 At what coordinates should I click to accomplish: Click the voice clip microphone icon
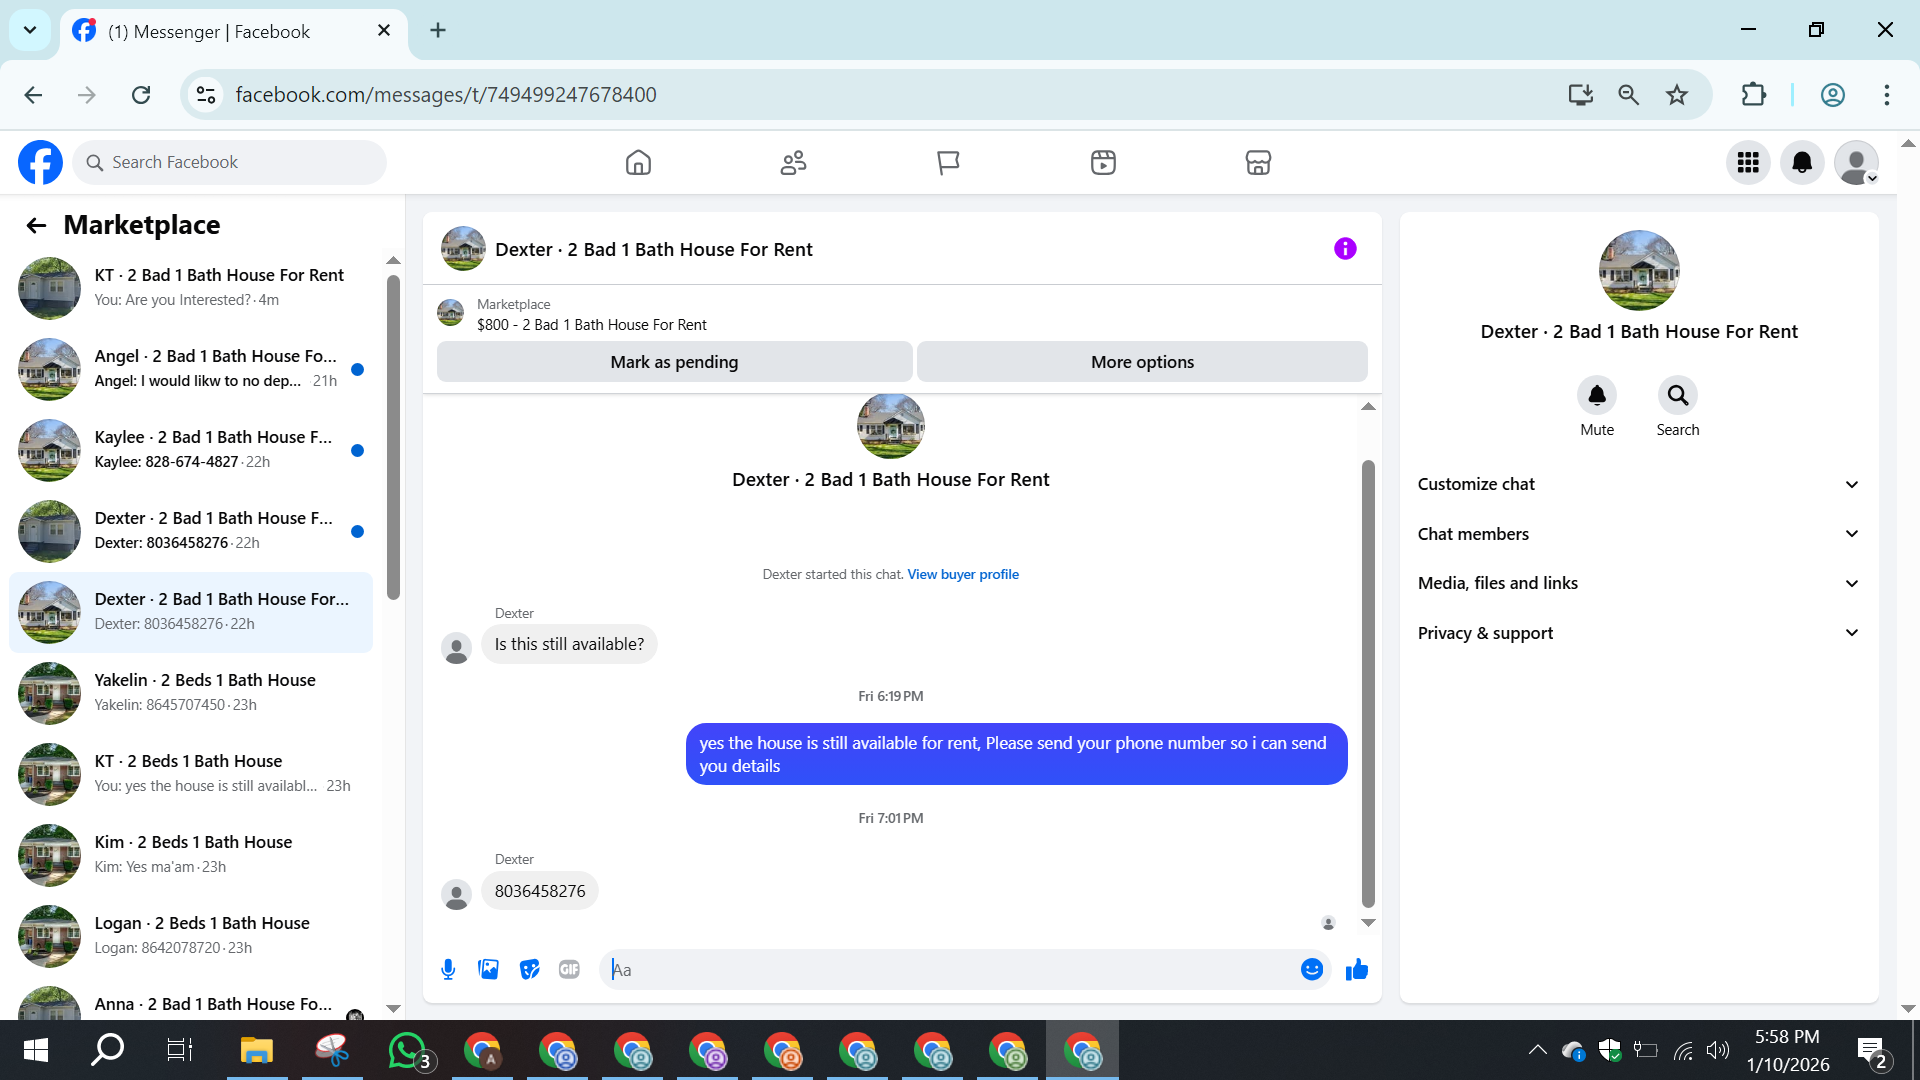[448, 969]
